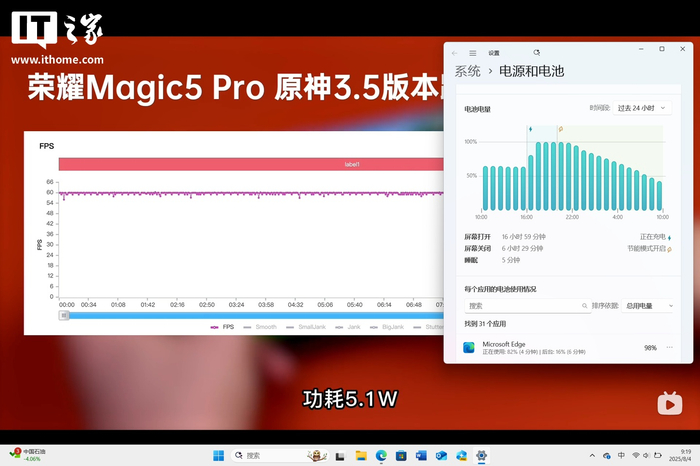
Task: Open Outlook from the taskbar
Action: 442,456
